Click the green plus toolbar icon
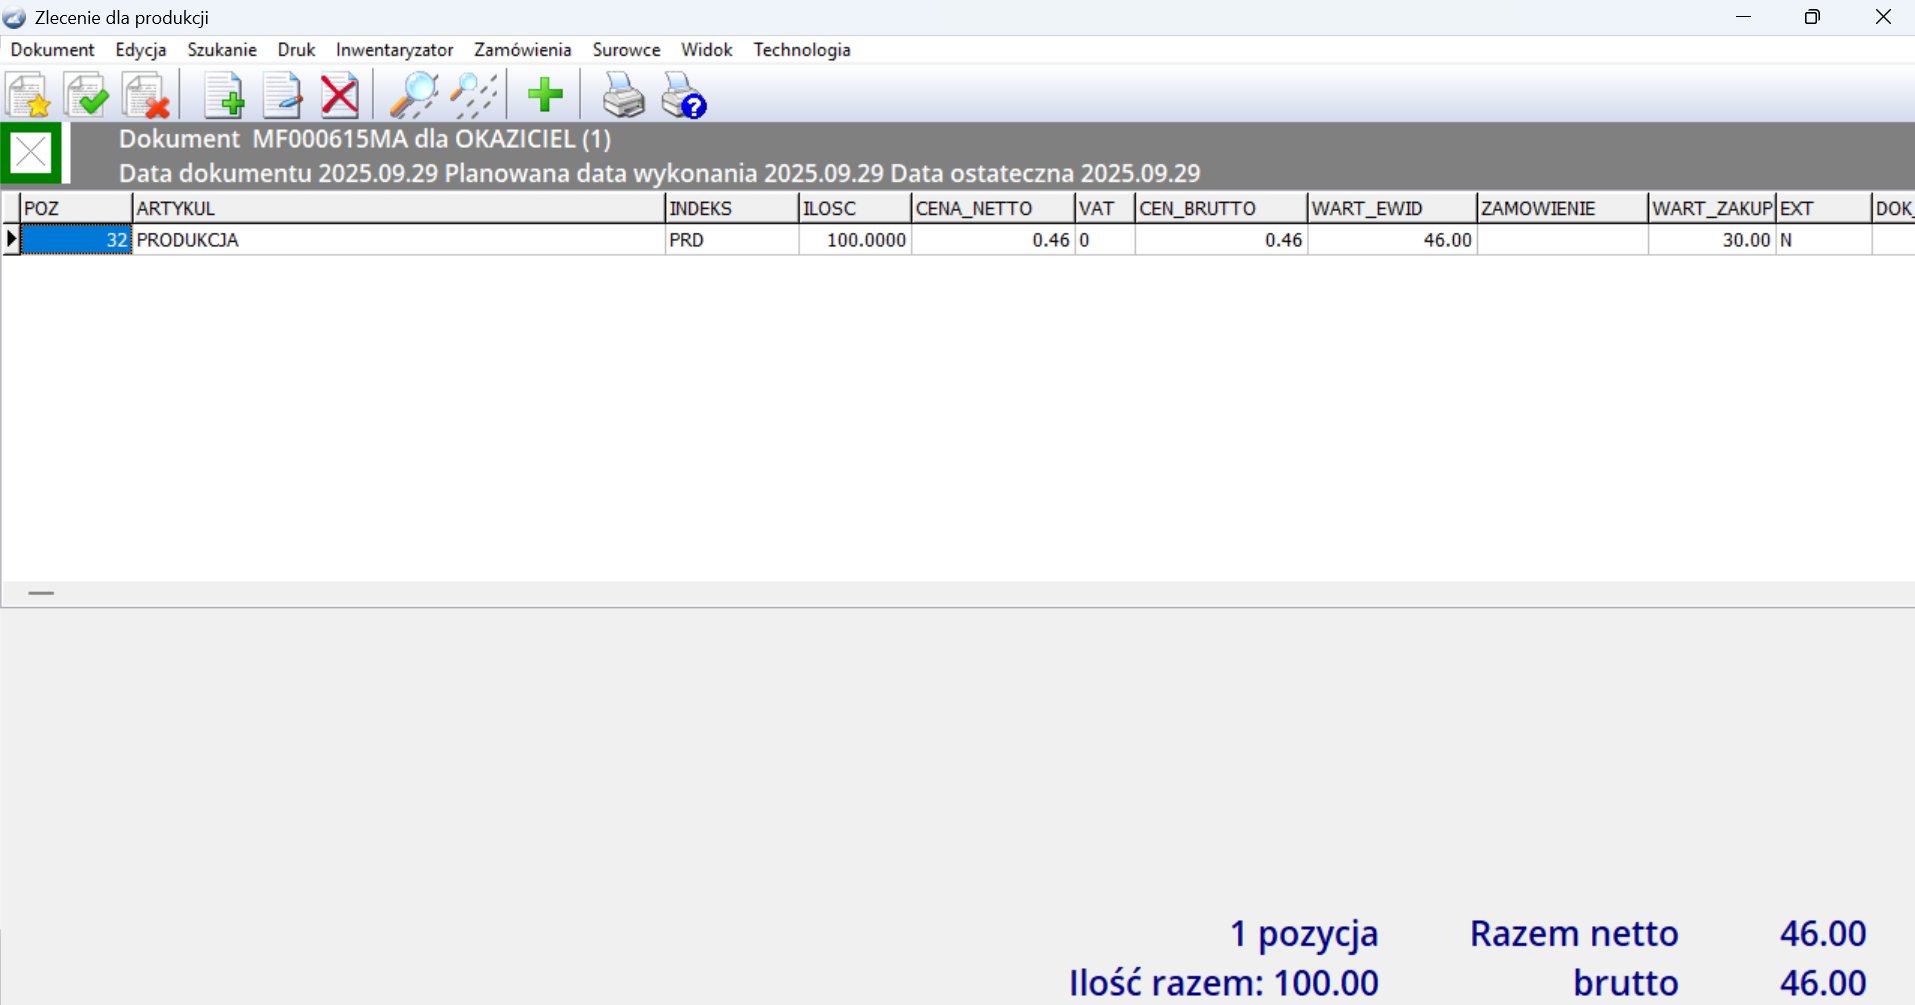 coord(545,96)
